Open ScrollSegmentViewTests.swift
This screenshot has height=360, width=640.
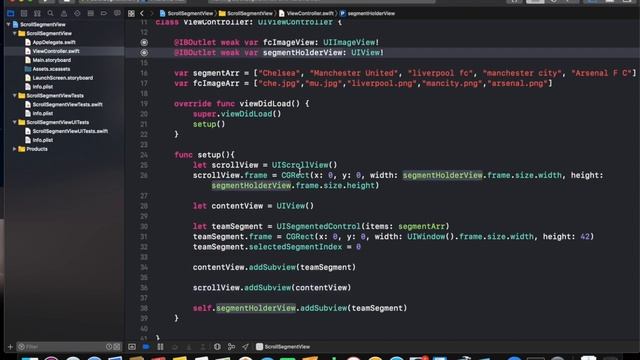(x=67, y=104)
